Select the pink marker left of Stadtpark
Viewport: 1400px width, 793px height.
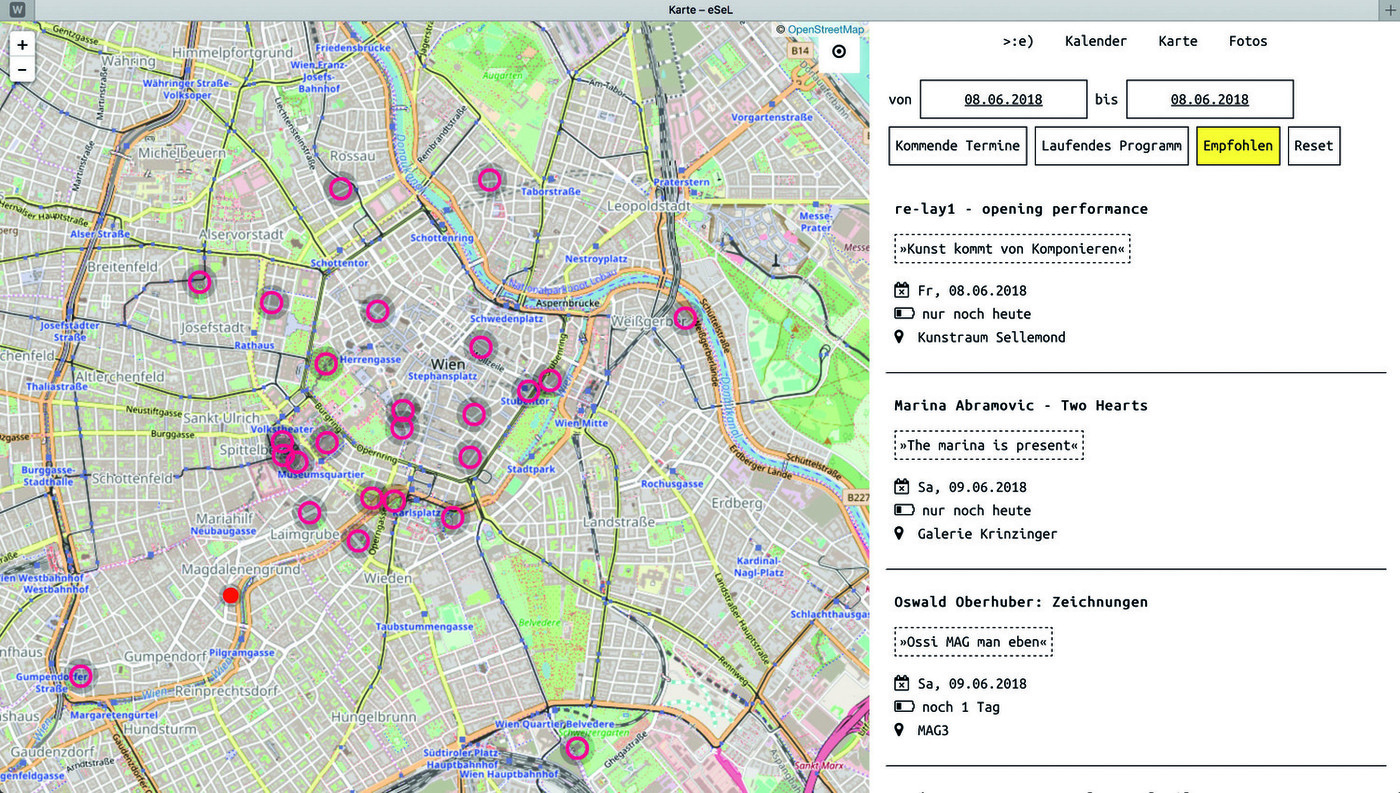[x=470, y=457]
